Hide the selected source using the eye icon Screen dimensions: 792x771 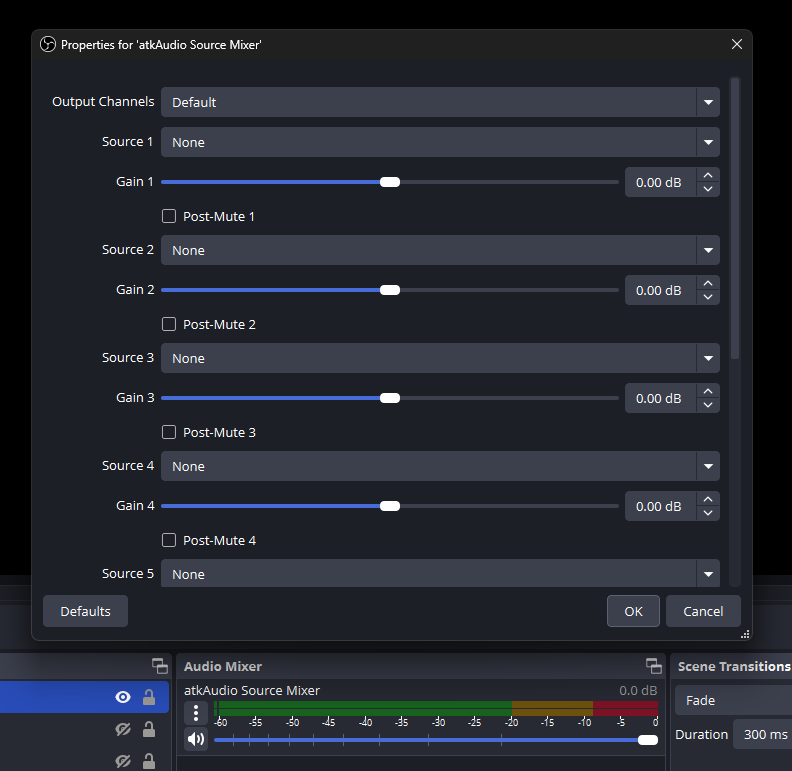(x=123, y=698)
